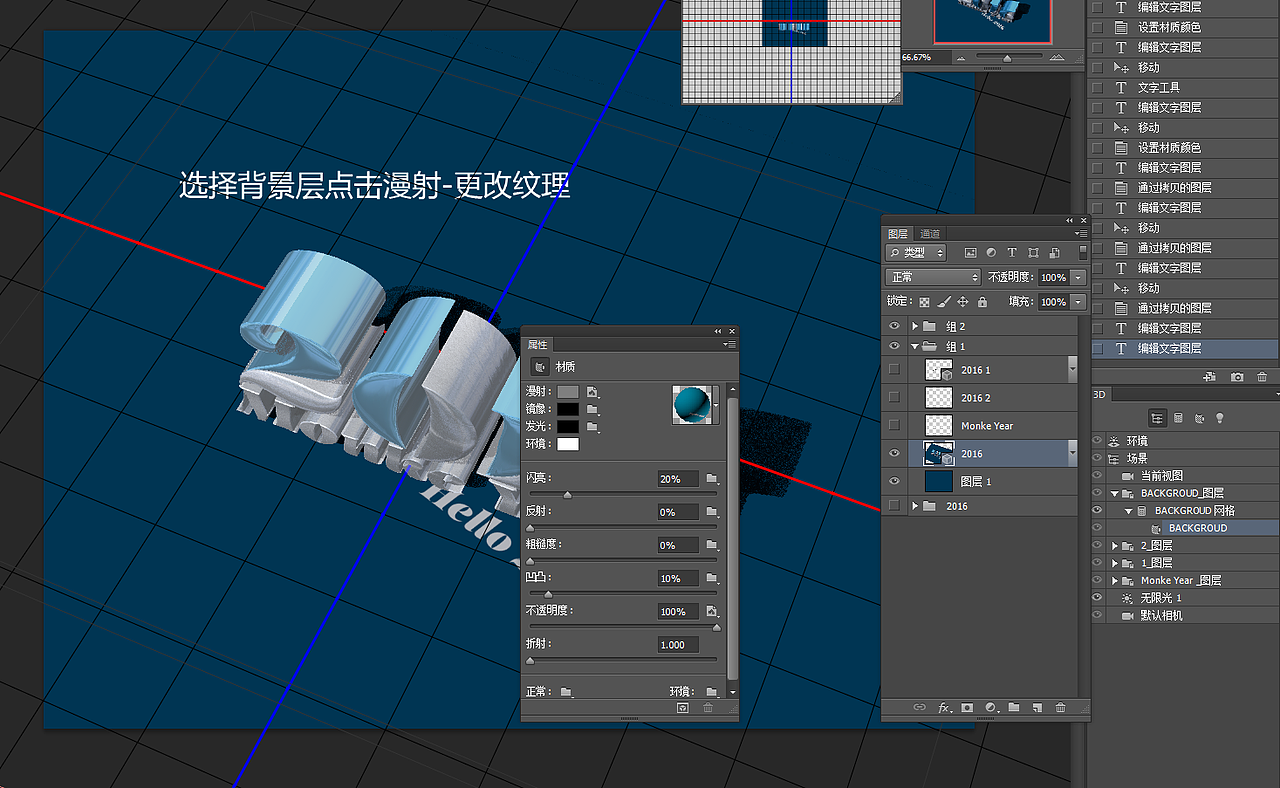Show the 2016 1 layer

(x=894, y=369)
